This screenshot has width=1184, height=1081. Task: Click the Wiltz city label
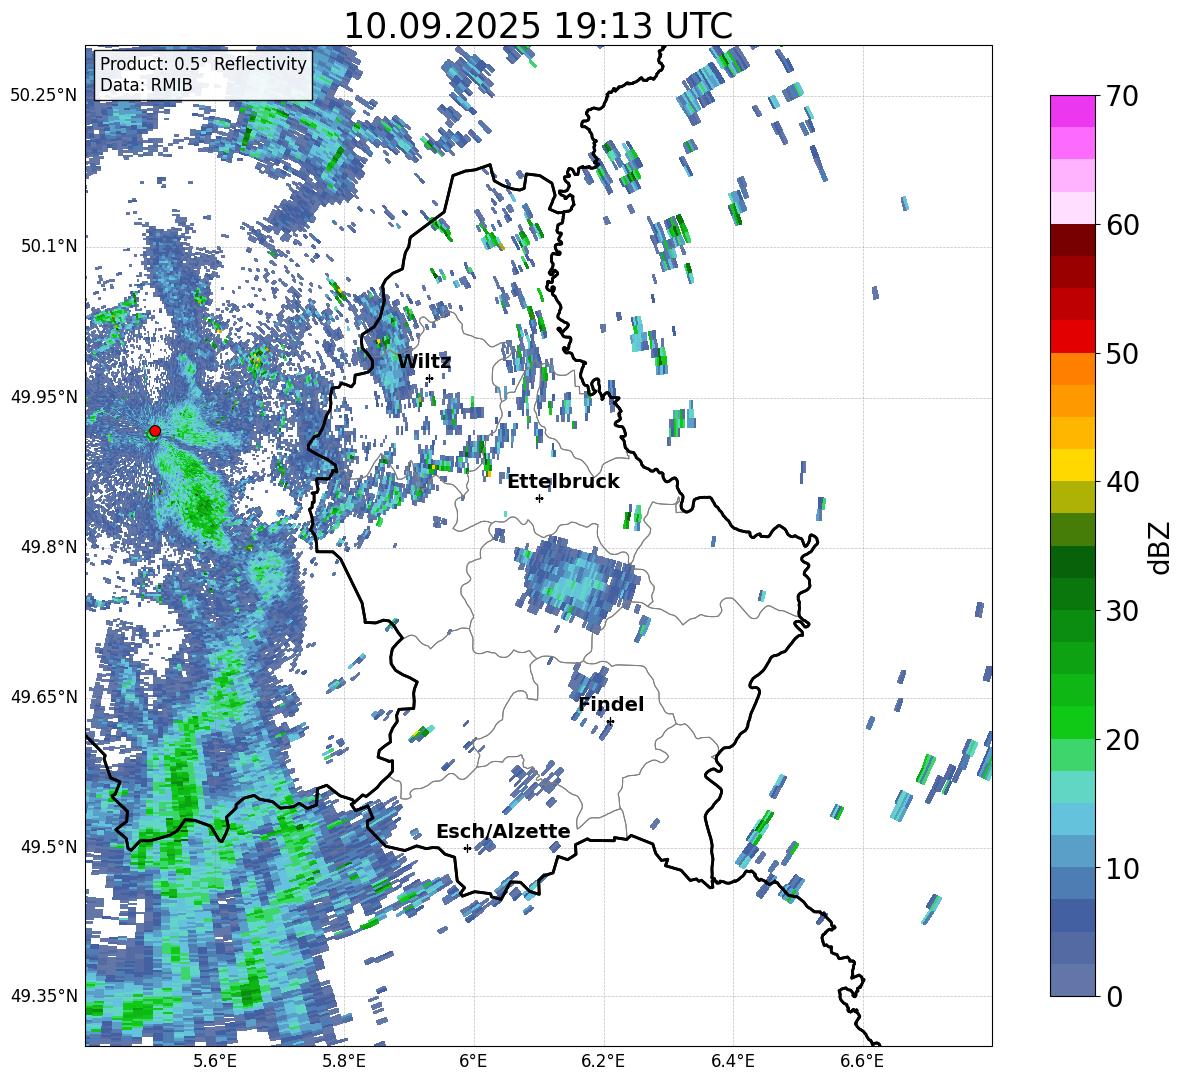(424, 362)
